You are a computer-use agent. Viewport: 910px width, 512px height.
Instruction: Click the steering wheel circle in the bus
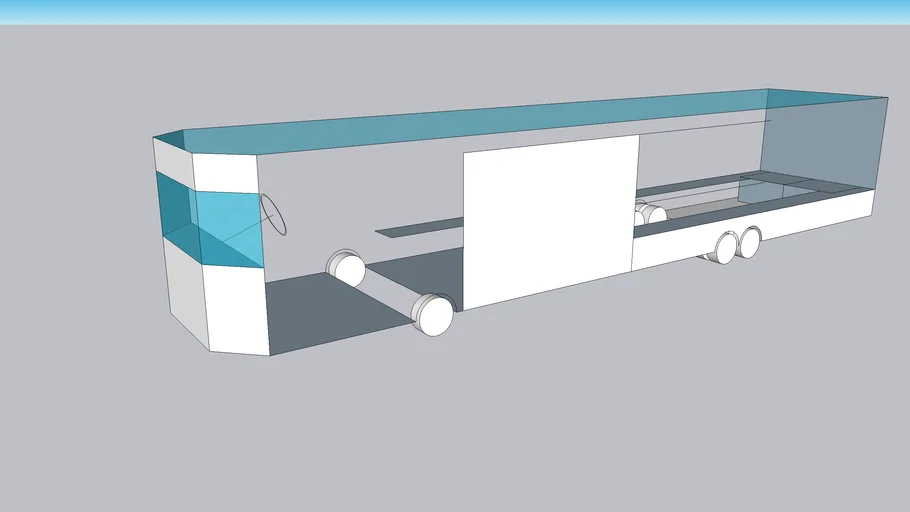[x=273, y=214]
